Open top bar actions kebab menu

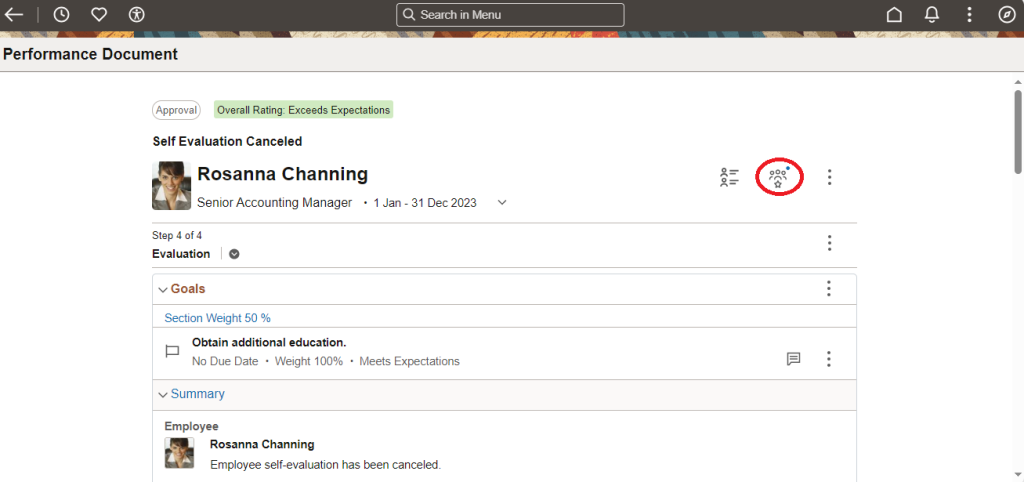pos(969,15)
